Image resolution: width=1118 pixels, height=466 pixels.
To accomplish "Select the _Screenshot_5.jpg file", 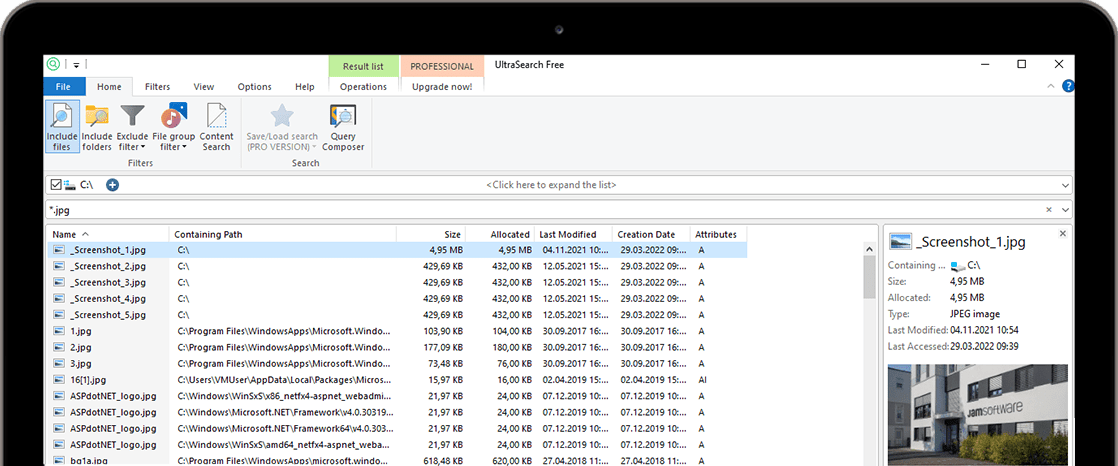I will [108, 315].
